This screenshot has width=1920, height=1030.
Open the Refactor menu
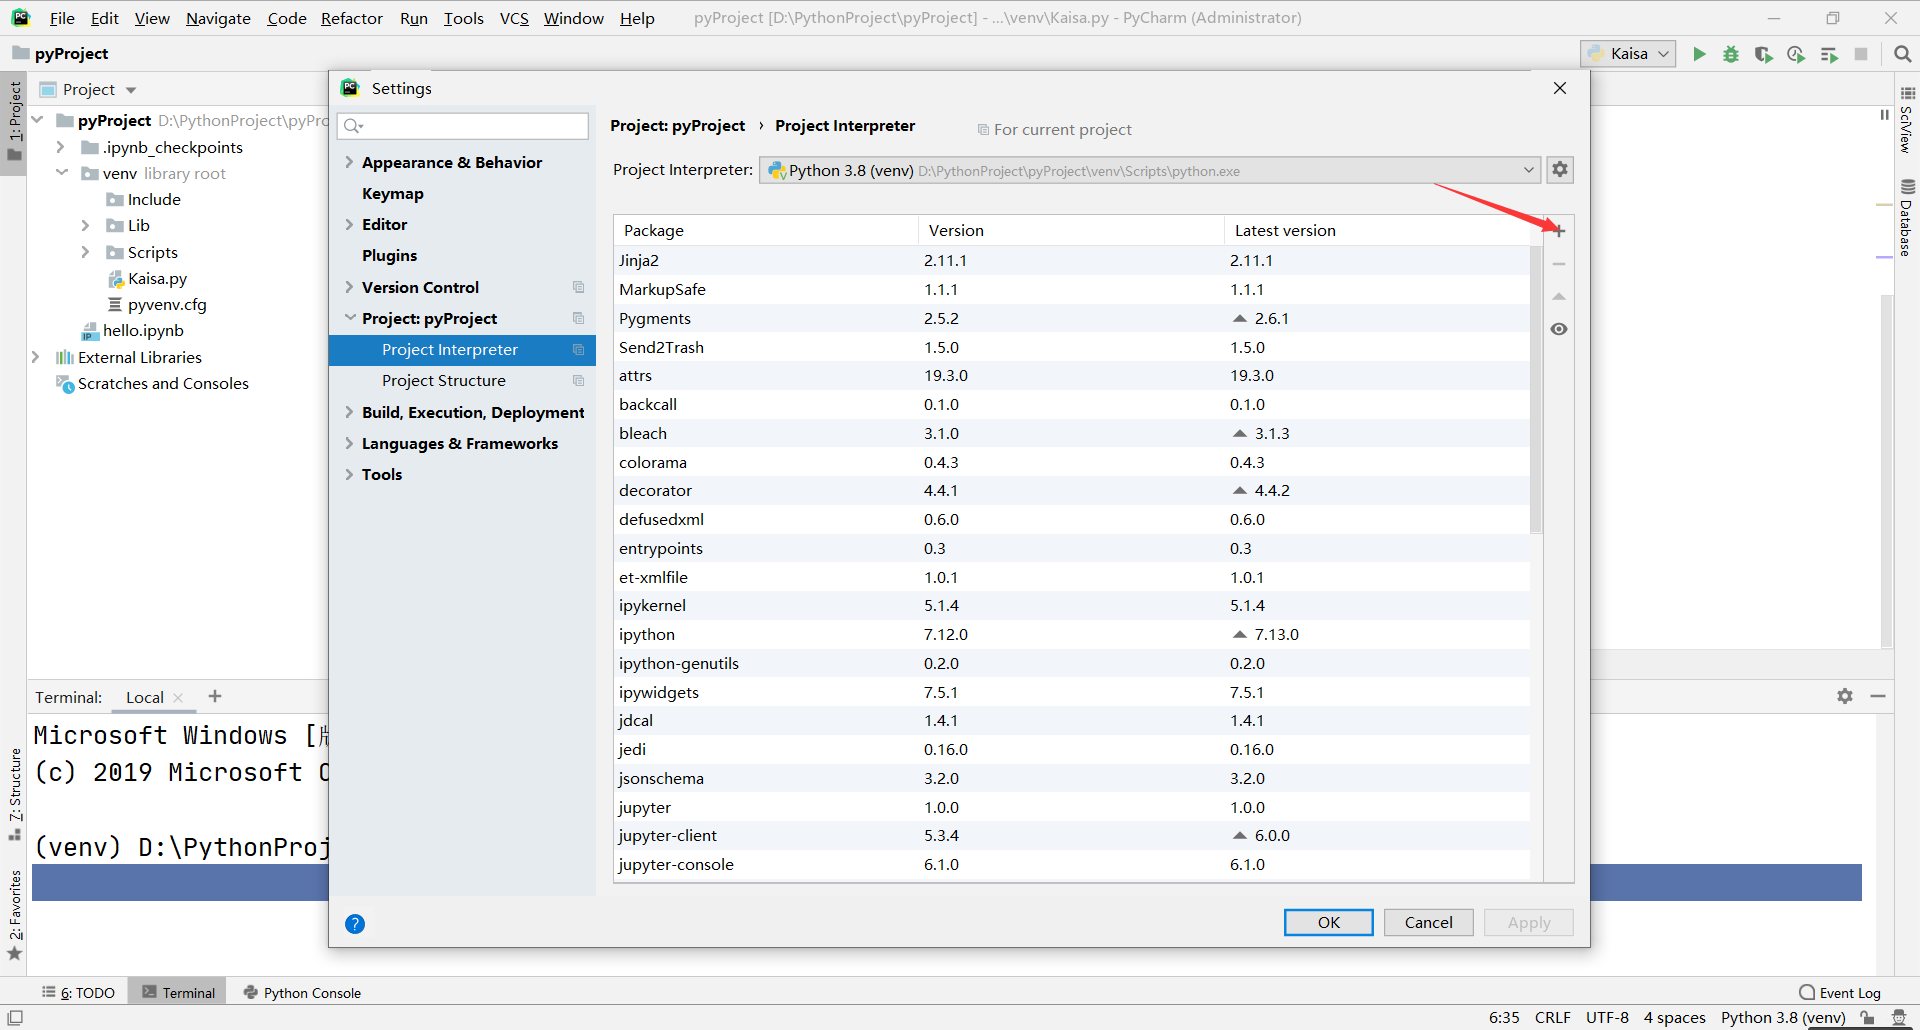coord(352,18)
